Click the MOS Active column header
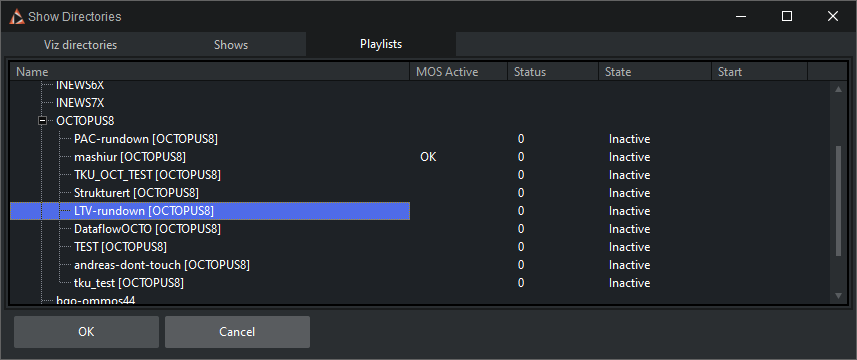Screen dimensions: 857x360 pyautogui.click(x=459, y=72)
